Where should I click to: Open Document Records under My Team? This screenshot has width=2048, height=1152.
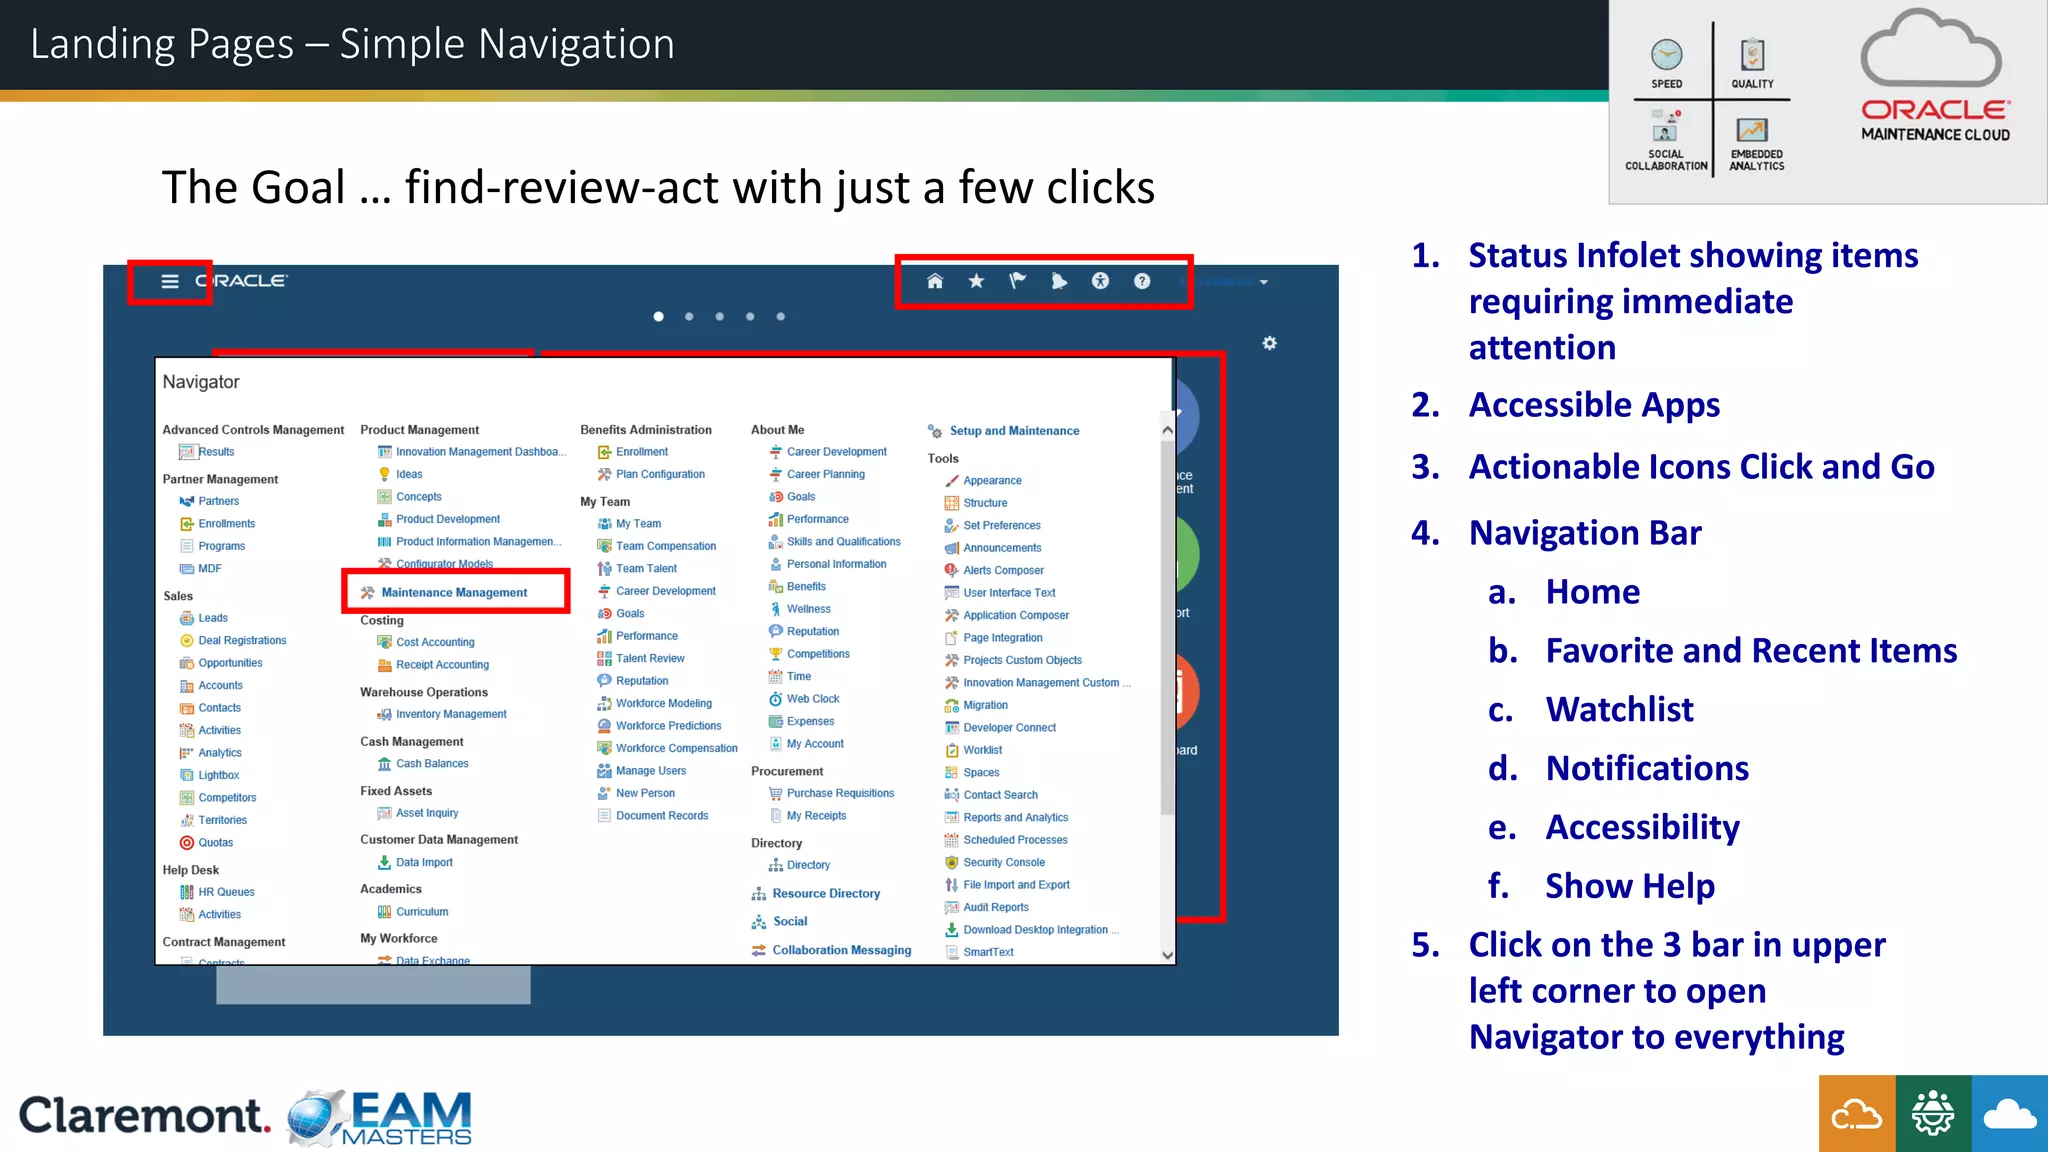(x=662, y=816)
